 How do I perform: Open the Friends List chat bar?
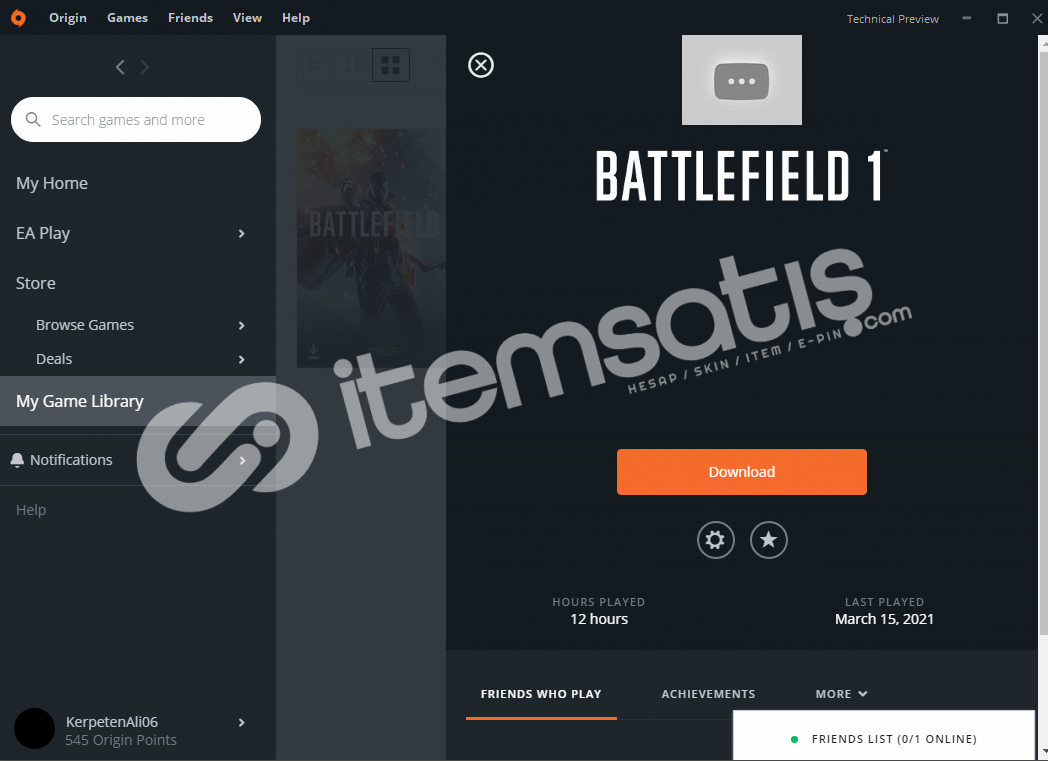[884, 736]
